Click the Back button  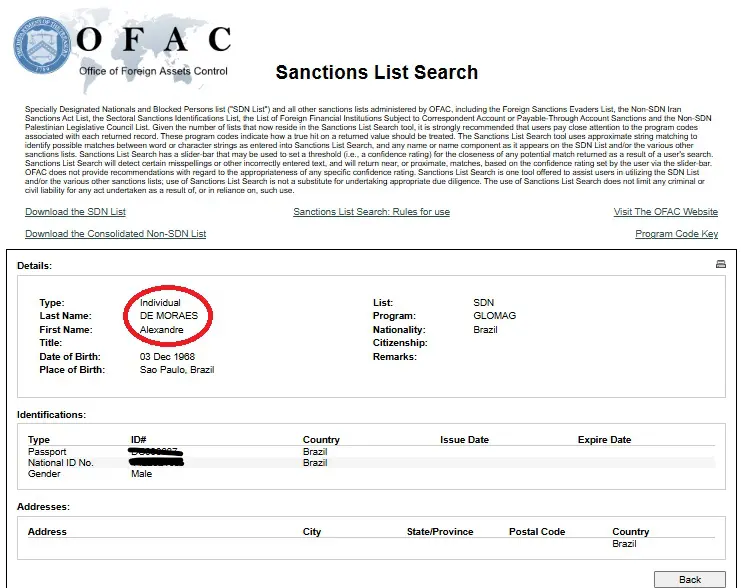click(x=689, y=579)
